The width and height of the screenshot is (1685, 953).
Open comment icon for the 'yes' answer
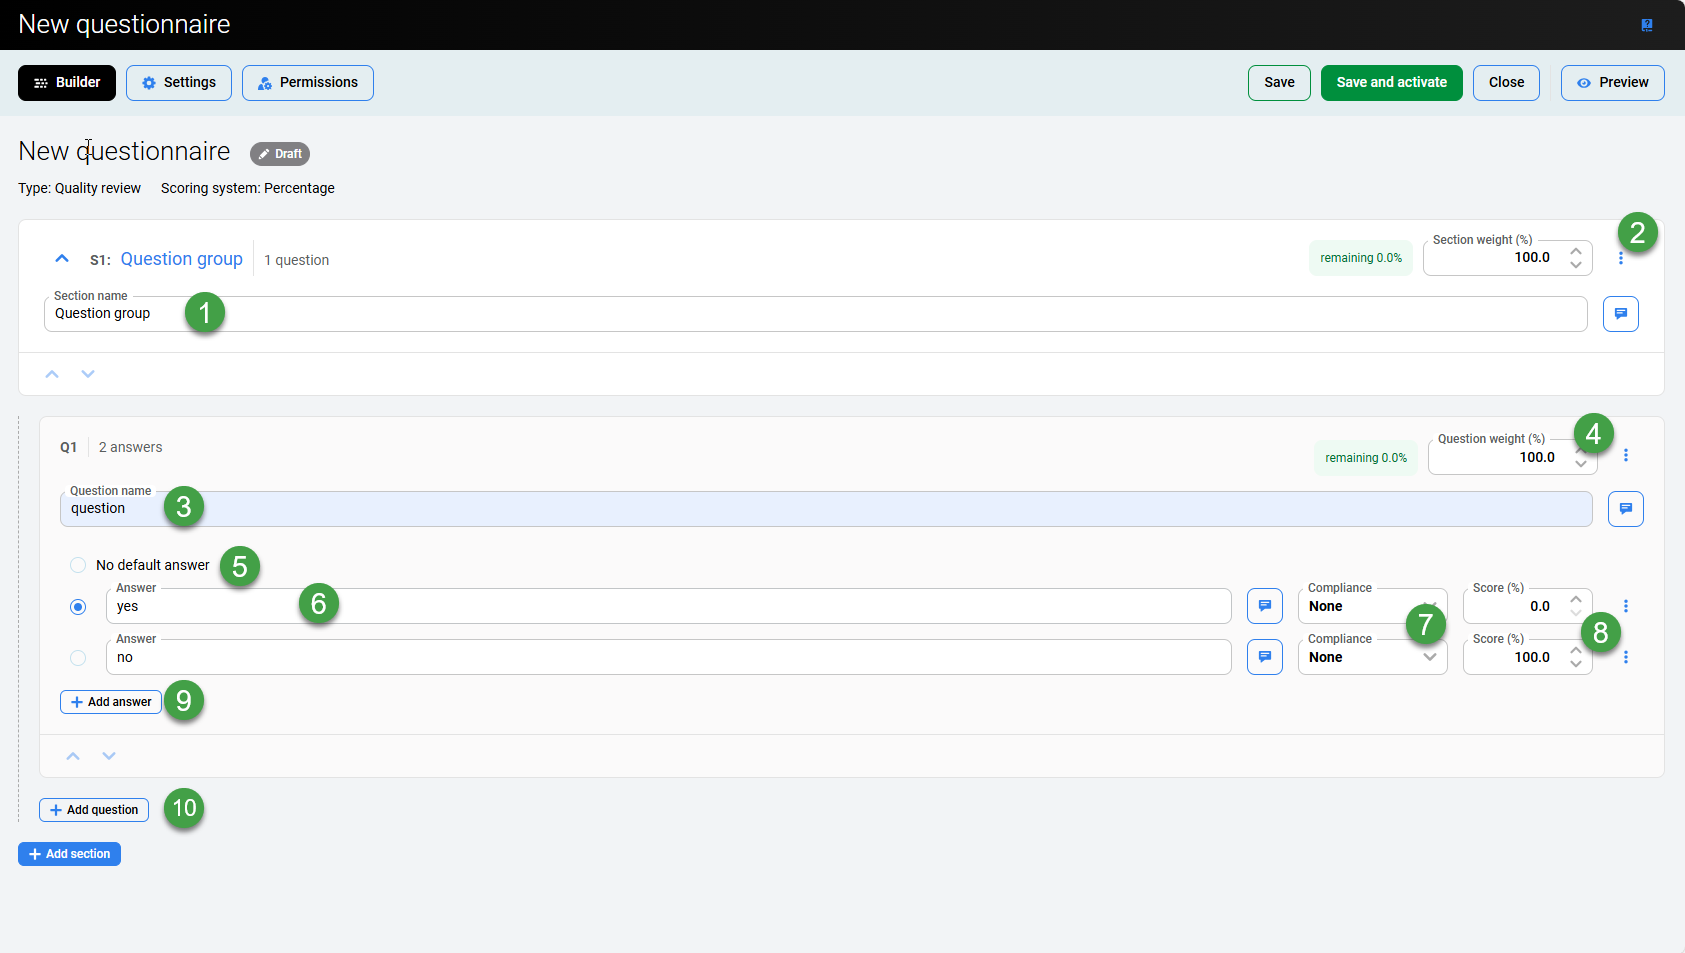1264,606
